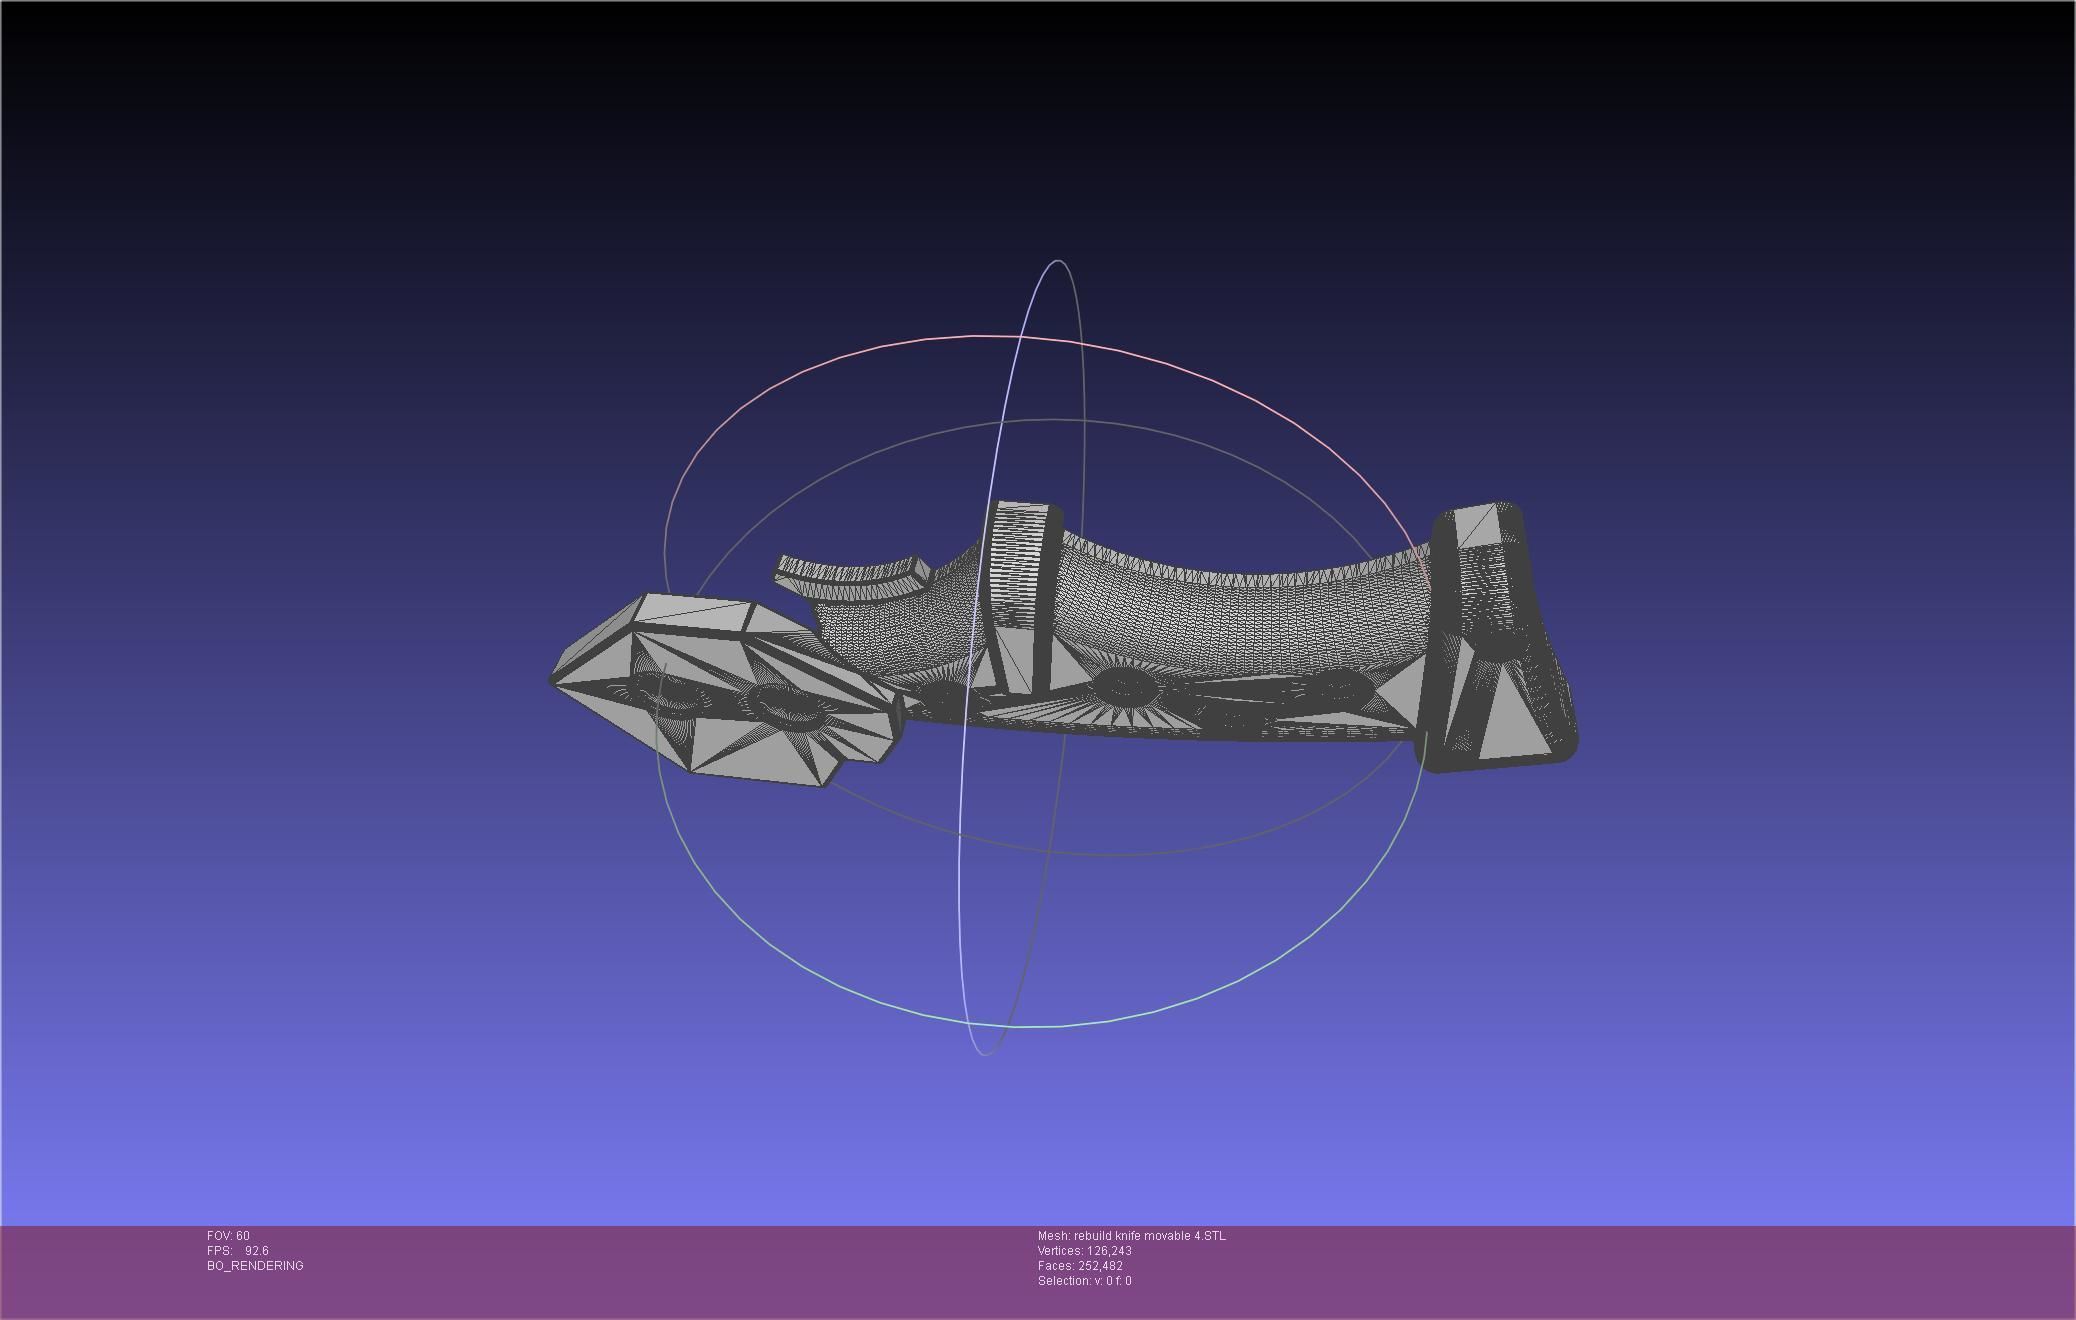Image resolution: width=2076 pixels, height=1320 pixels.
Task: Click the Mesh: rebuild knife movable 4.STL label
Action: pyautogui.click(x=1131, y=1236)
